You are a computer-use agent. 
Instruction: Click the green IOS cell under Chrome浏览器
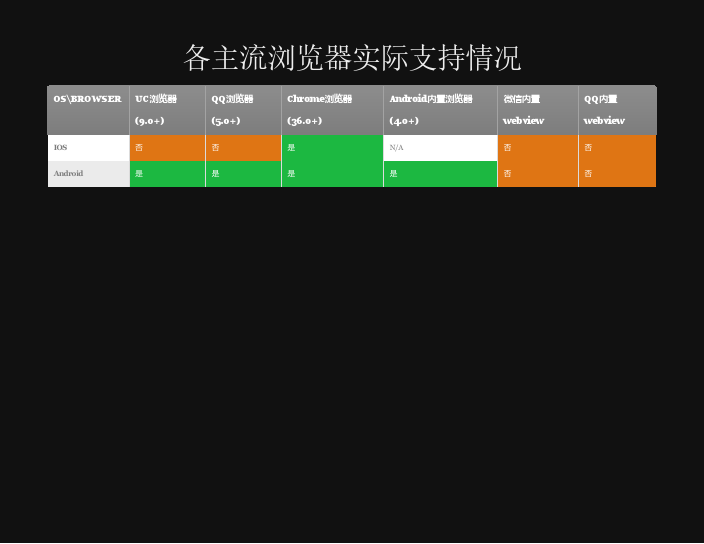coord(332,148)
